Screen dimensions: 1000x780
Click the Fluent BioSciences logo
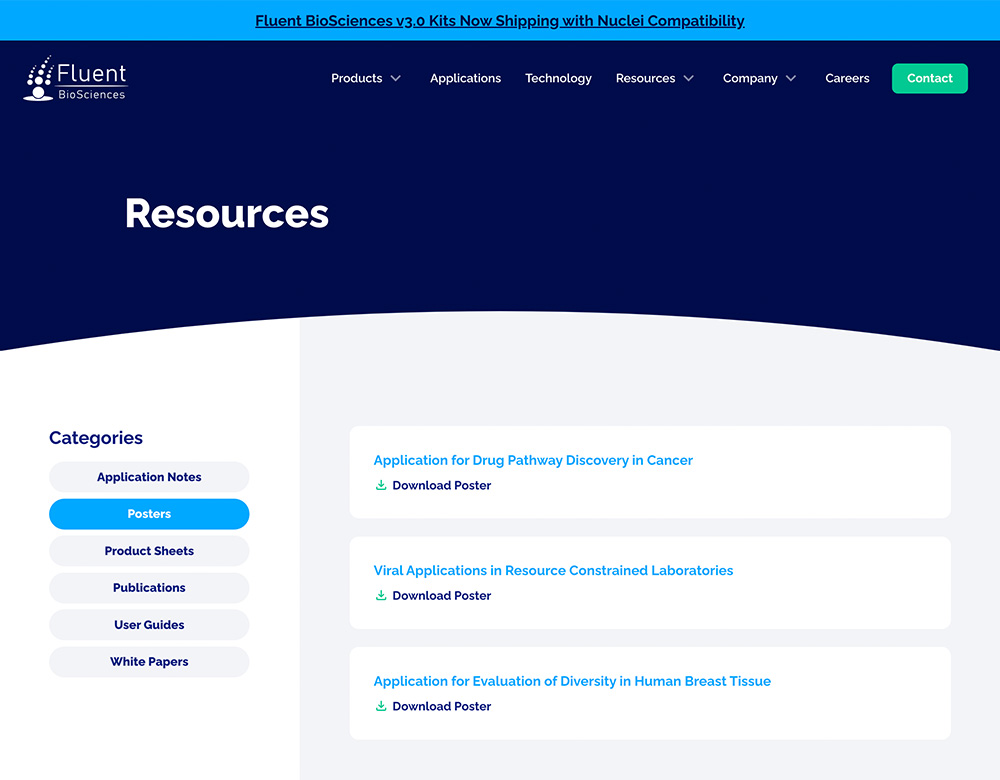(75, 79)
